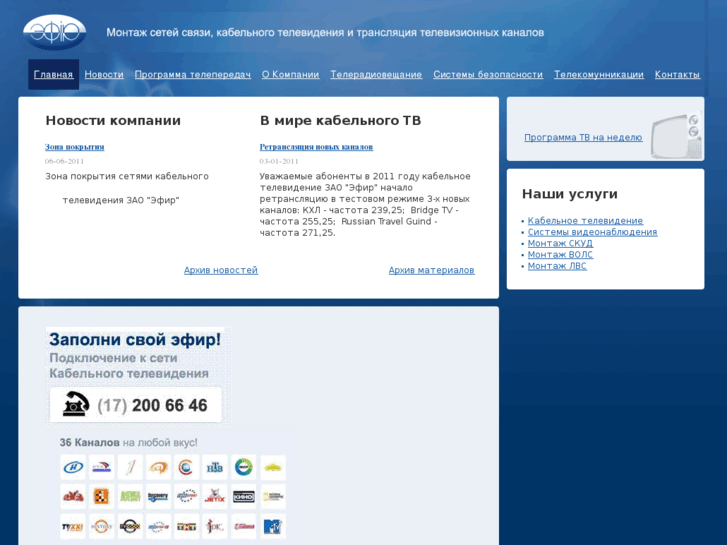Screen dimensions: 727x545
Task: Follow the Архив материалов link
Action: [x=431, y=270]
